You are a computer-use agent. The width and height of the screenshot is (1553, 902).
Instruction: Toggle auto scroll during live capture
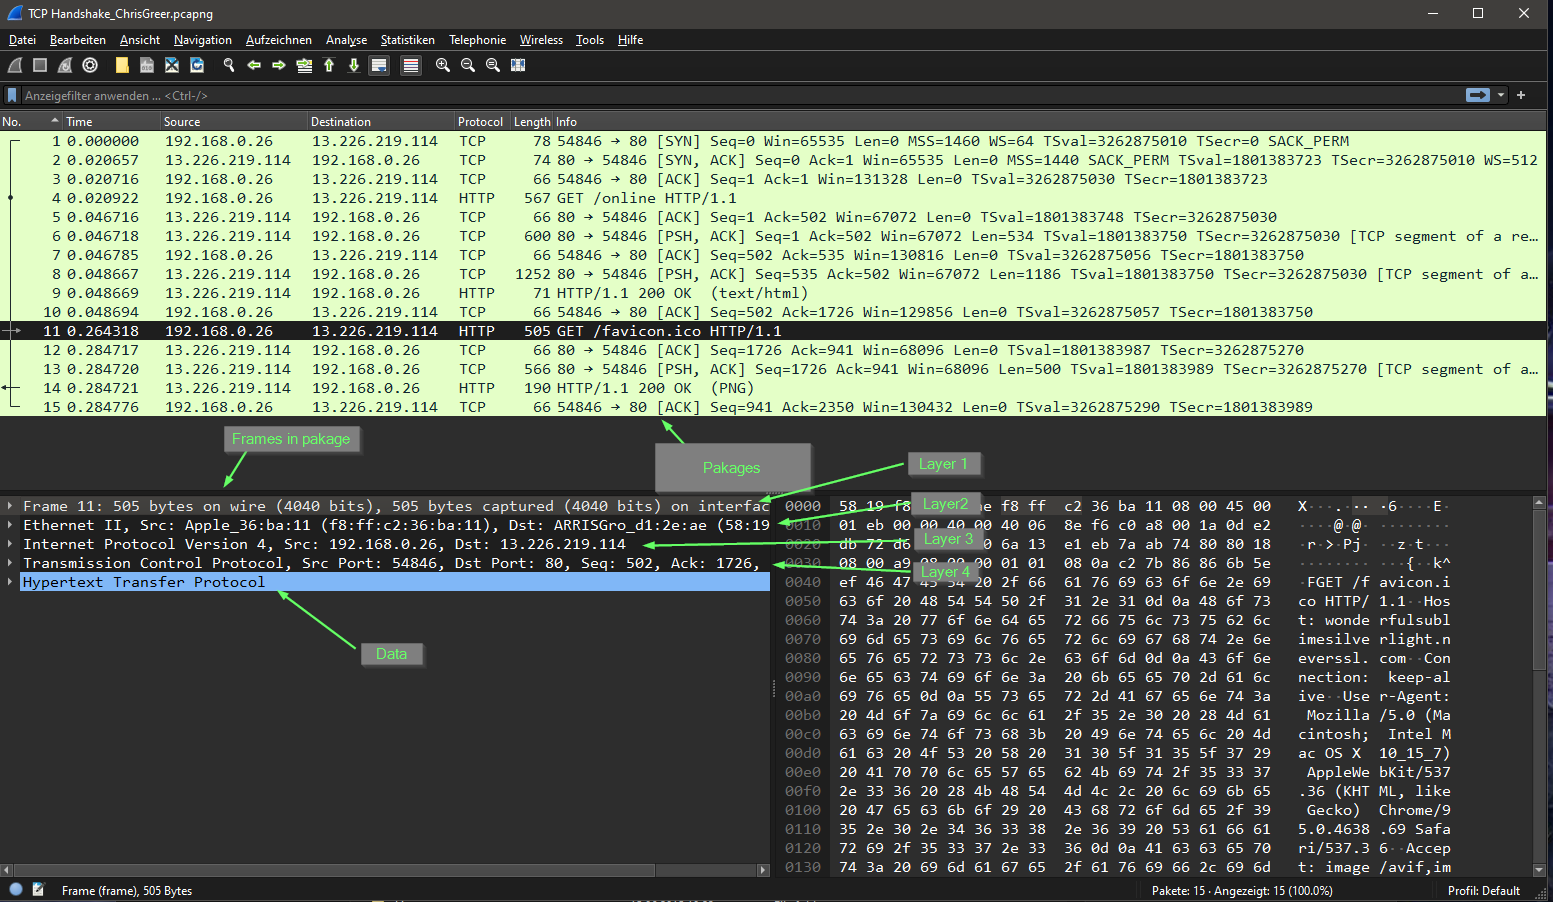point(379,65)
